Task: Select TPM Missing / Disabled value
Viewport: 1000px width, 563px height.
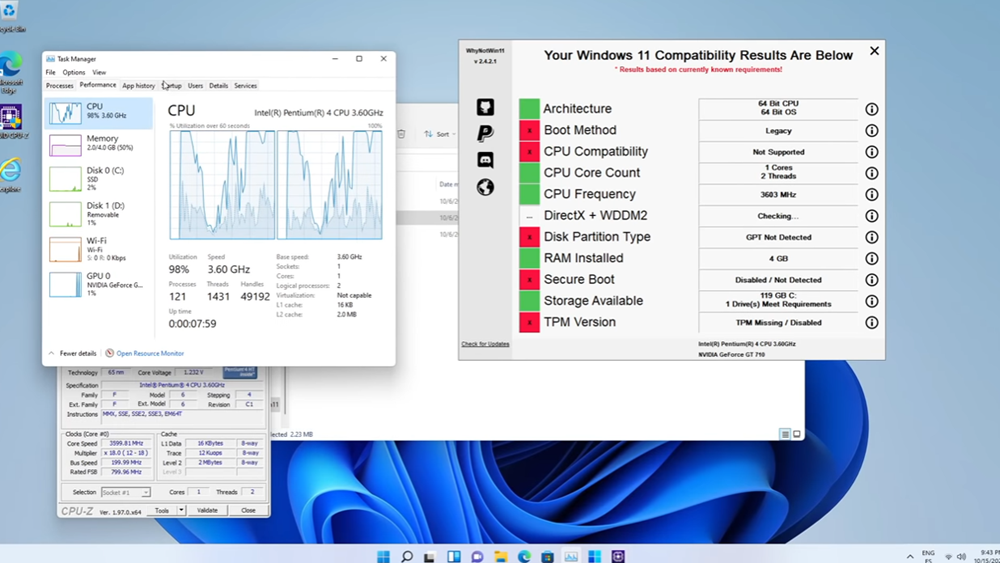Action: [x=778, y=323]
